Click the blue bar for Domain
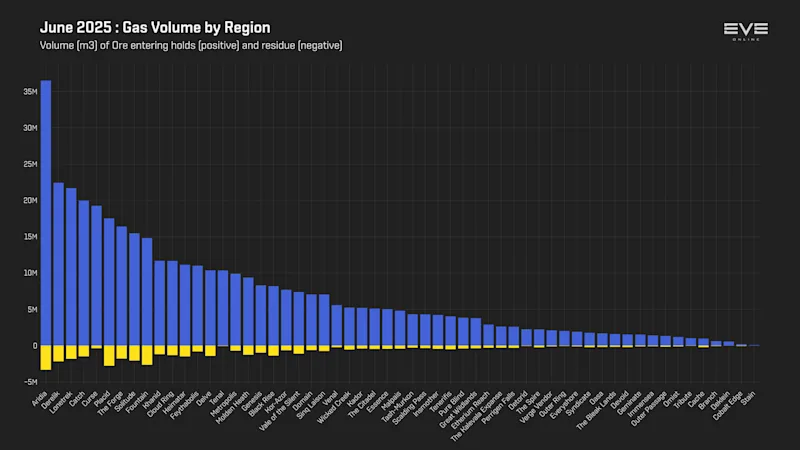 click(x=311, y=320)
